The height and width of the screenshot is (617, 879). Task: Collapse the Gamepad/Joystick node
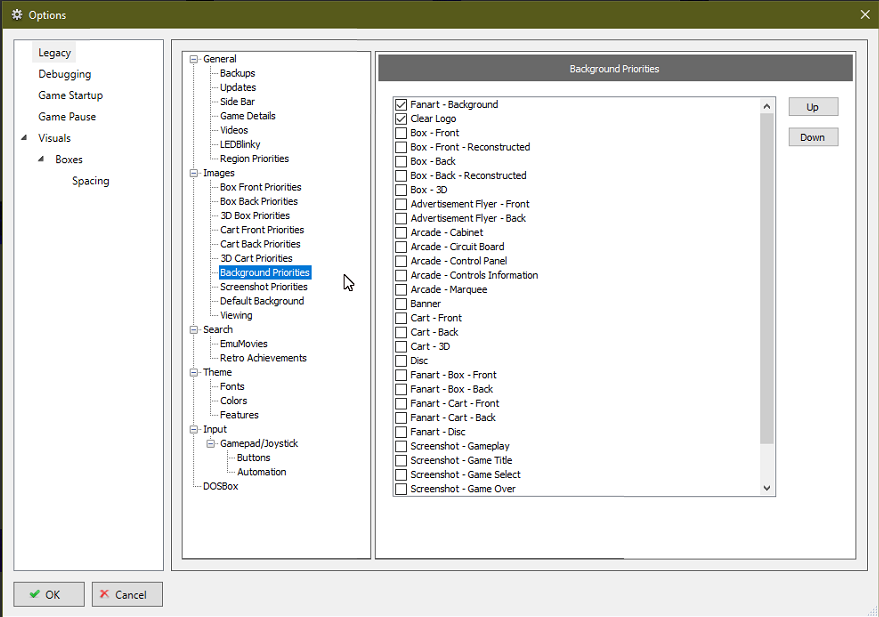211,444
